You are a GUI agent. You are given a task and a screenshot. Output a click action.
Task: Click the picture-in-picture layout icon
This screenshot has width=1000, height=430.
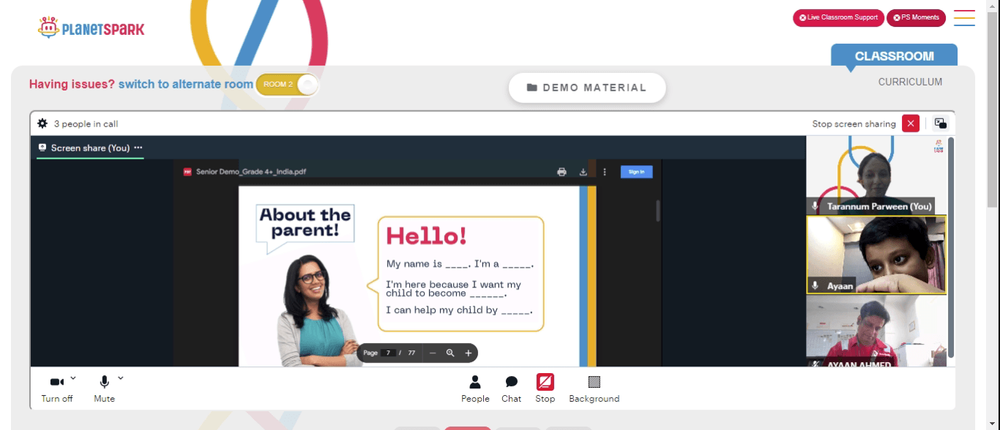[940, 124]
